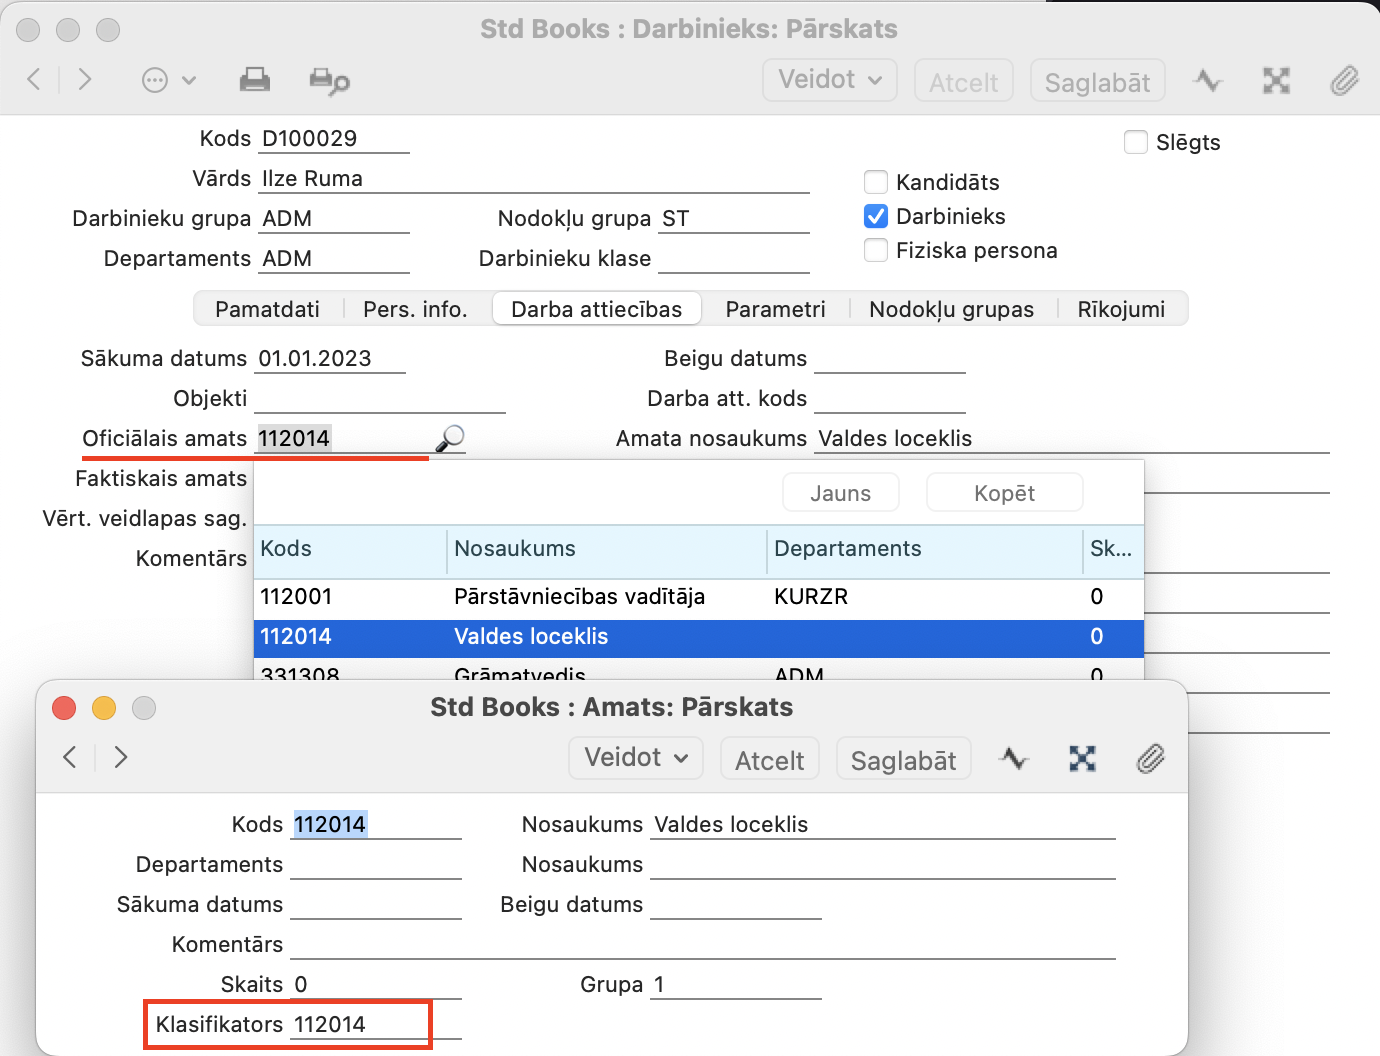Viewport: 1380px width, 1056px height.
Task: Go to previous record in Darbinieks window
Action: [34, 79]
